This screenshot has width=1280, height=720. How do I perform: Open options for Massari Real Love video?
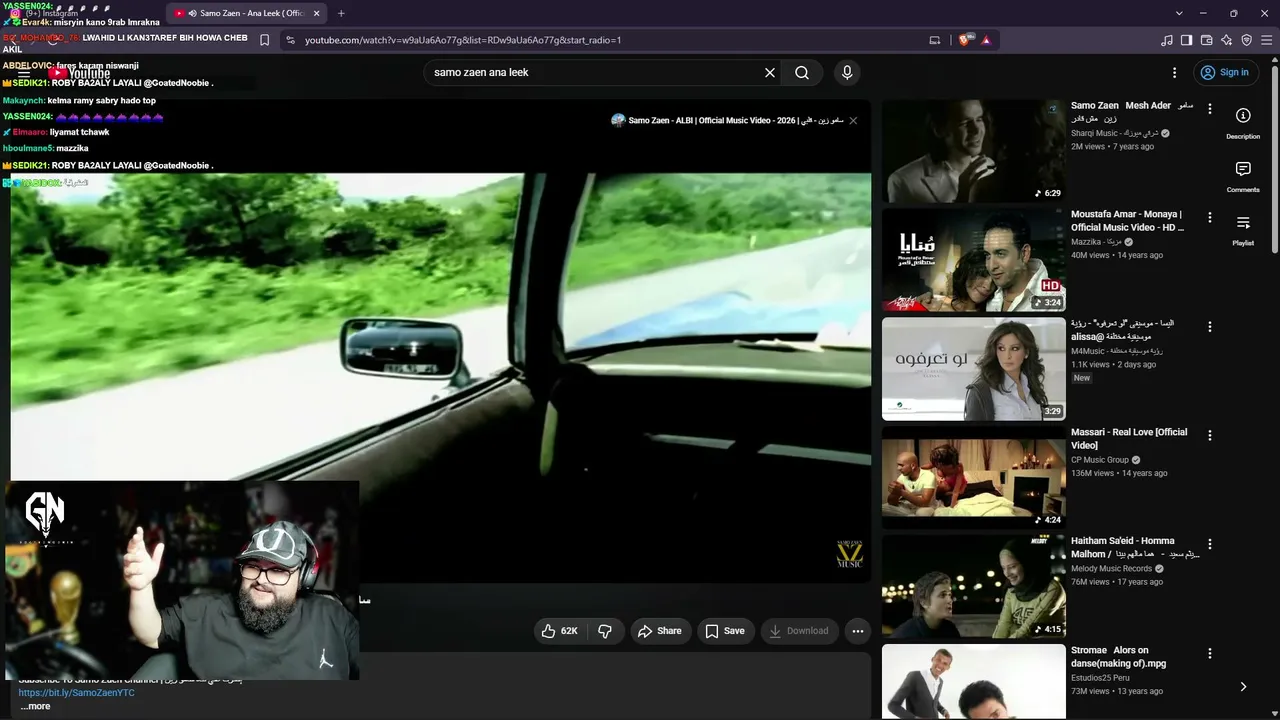1210,436
